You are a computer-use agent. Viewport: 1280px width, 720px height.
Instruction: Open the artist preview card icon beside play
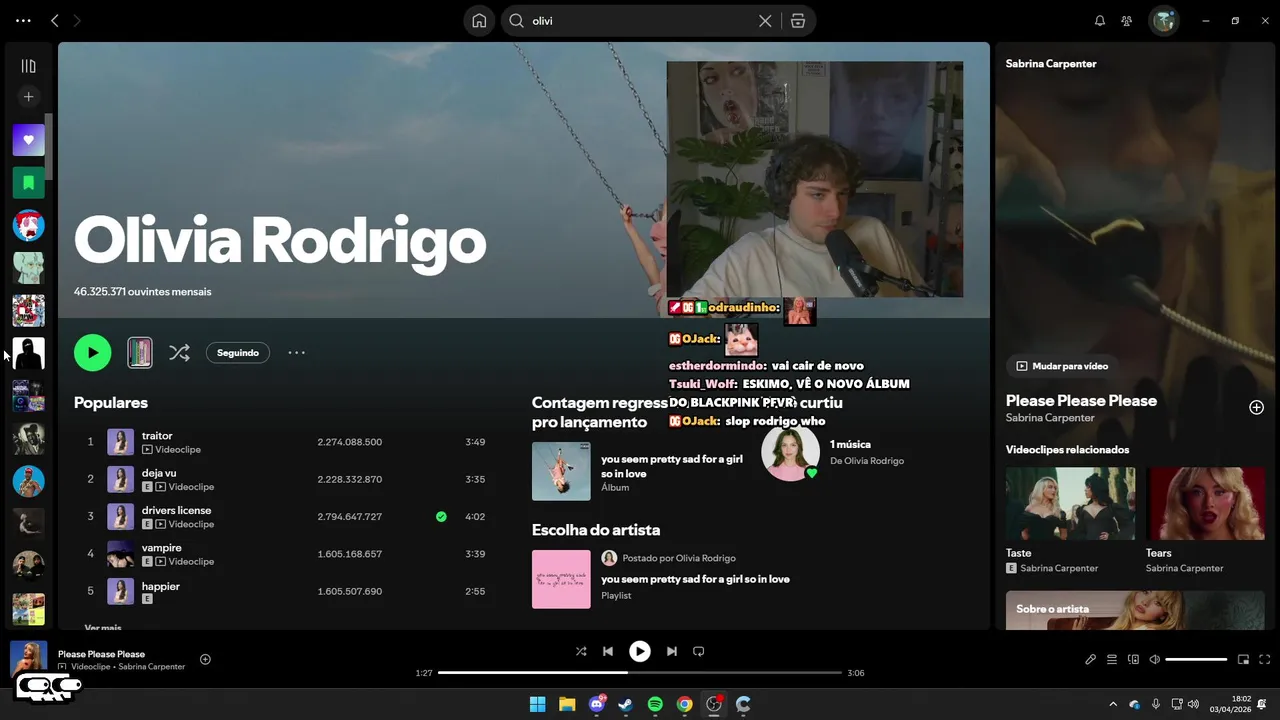pyautogui.click(x=140, y=352)
